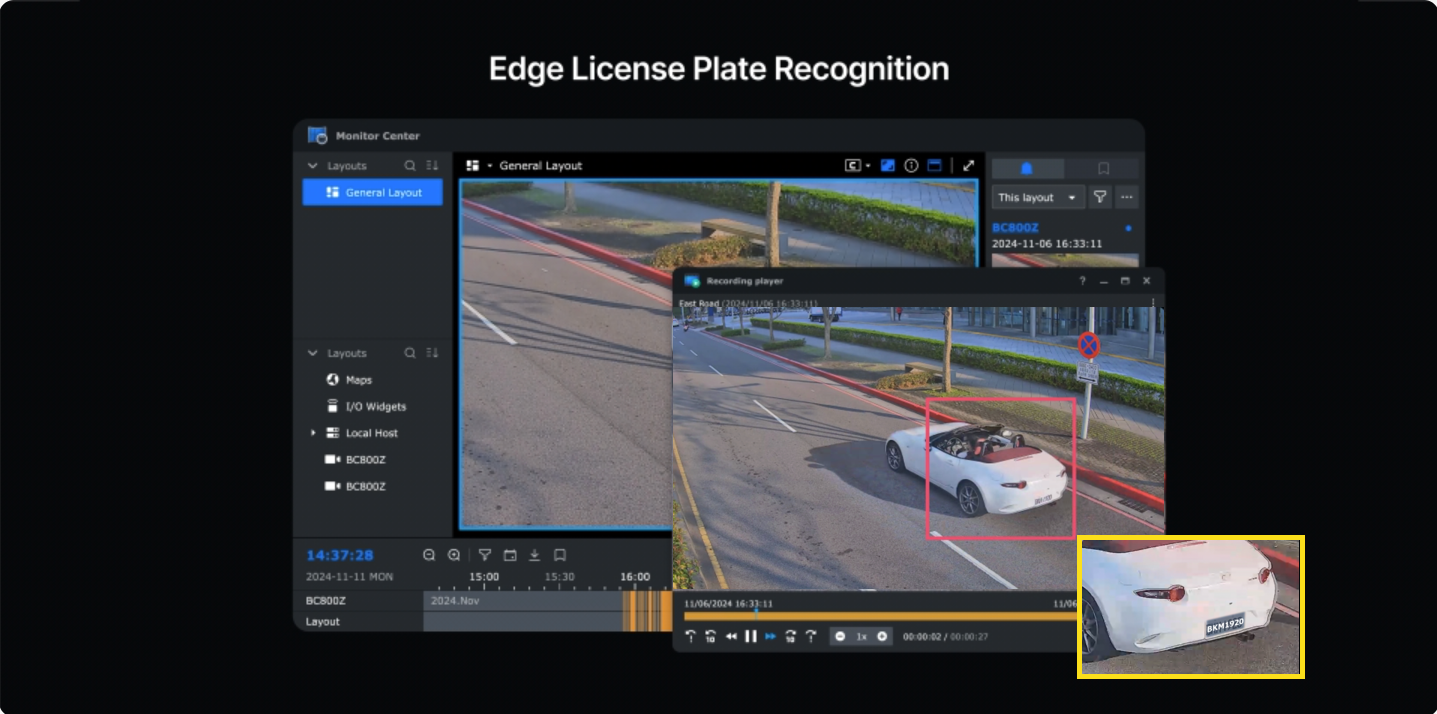Zoom in the timeline
Viewport: 1437px width, 714px height.
454,555
